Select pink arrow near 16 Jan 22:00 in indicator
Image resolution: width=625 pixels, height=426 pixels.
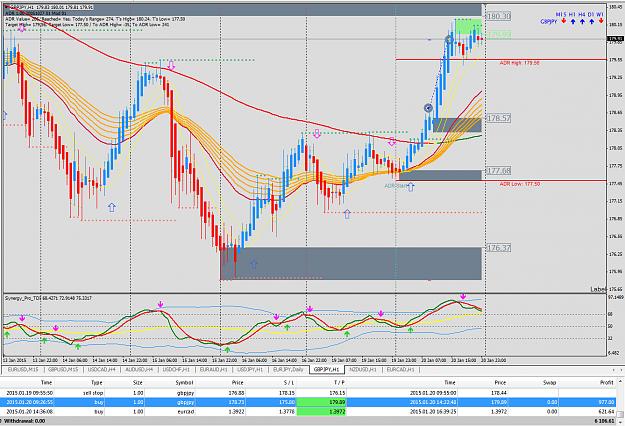tap(310, 309)
